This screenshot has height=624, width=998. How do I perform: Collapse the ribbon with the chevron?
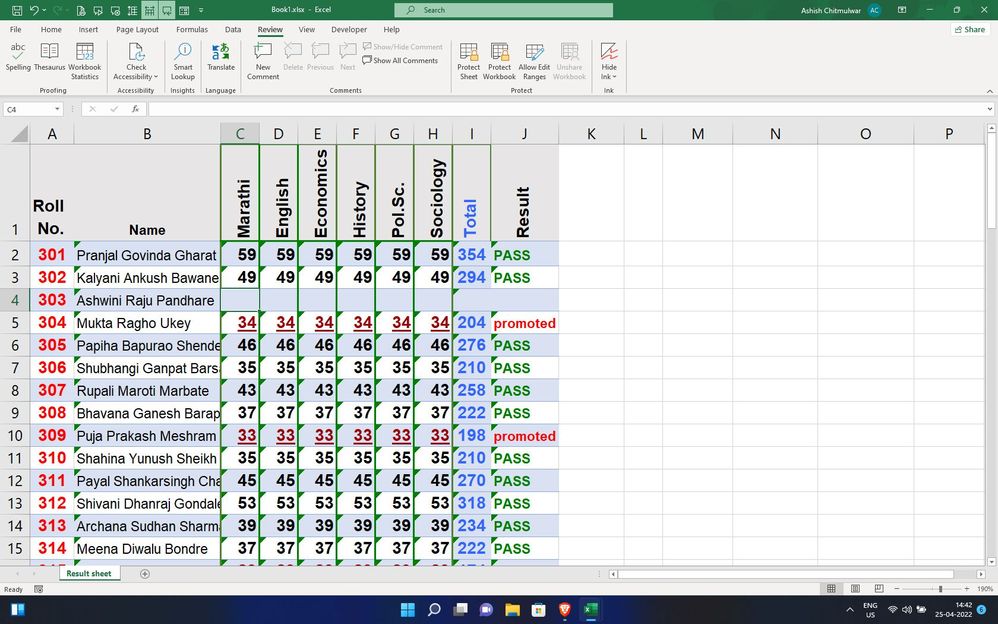(x=990, y=91)
